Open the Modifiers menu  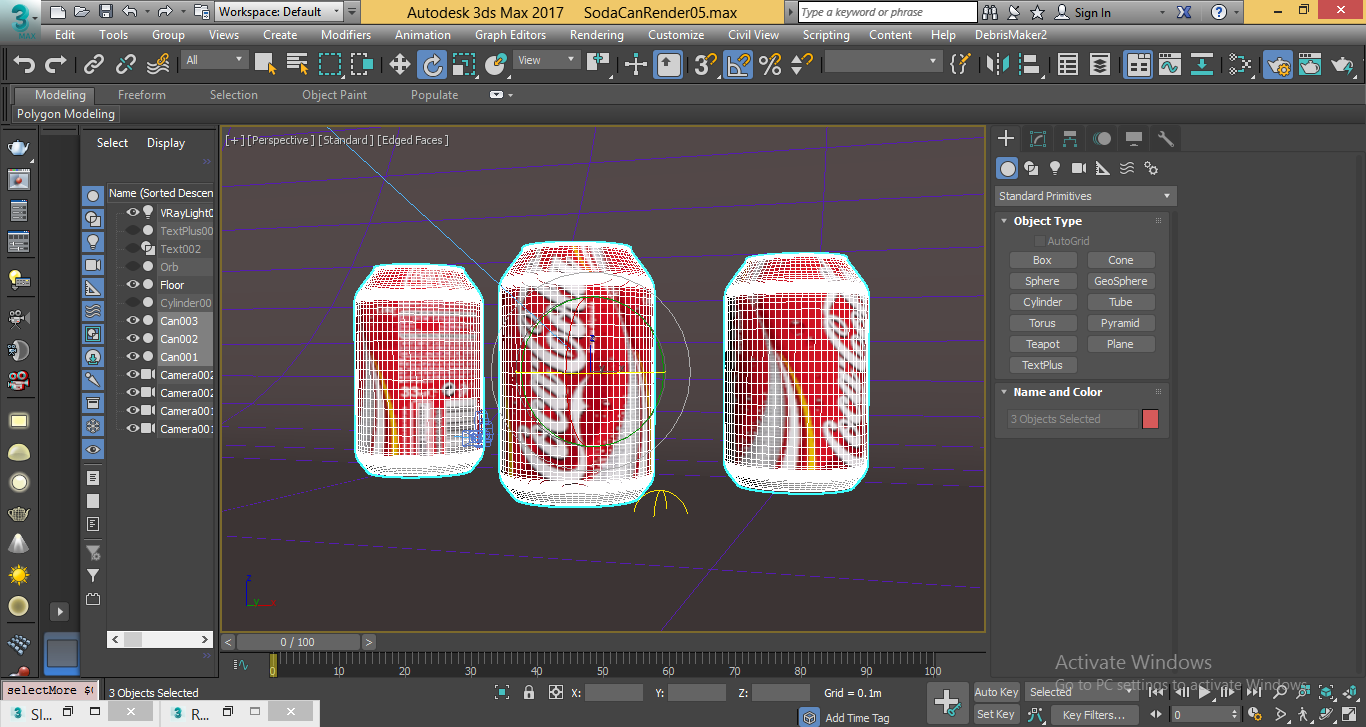point(346,35)
